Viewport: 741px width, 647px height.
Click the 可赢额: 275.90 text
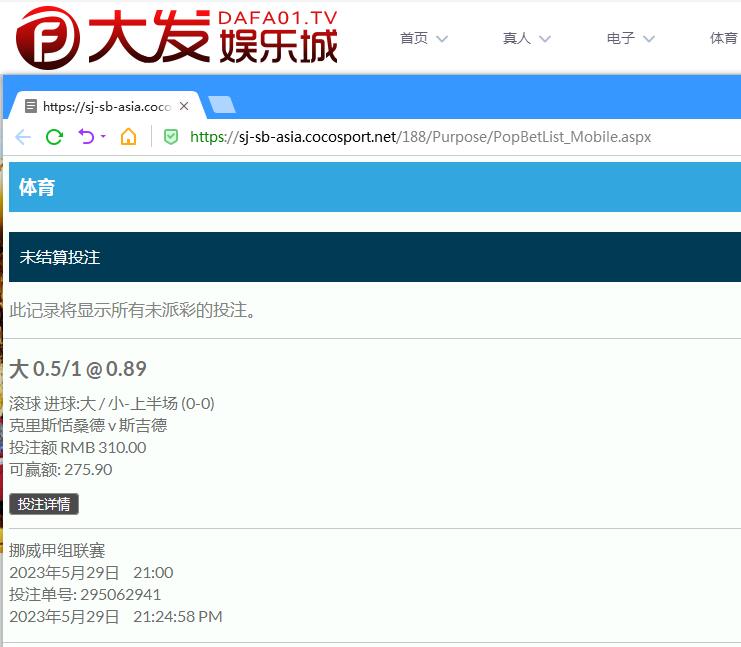point(60,469)
